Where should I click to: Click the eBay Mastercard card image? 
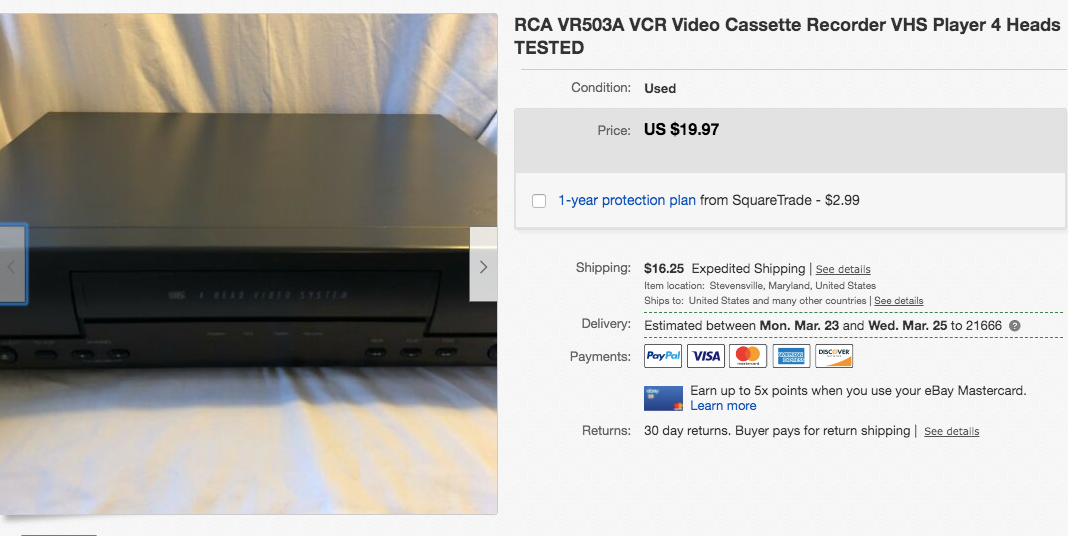[663, 398]
